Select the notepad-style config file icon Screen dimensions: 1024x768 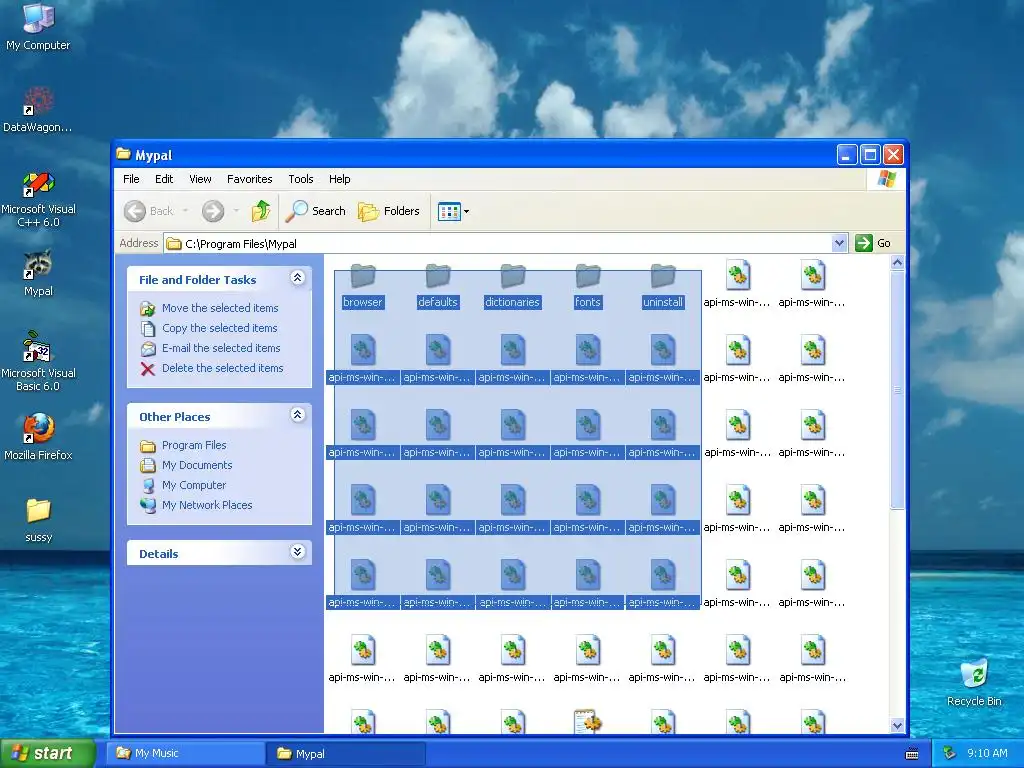pyautogui.click(x=588, y=721)
